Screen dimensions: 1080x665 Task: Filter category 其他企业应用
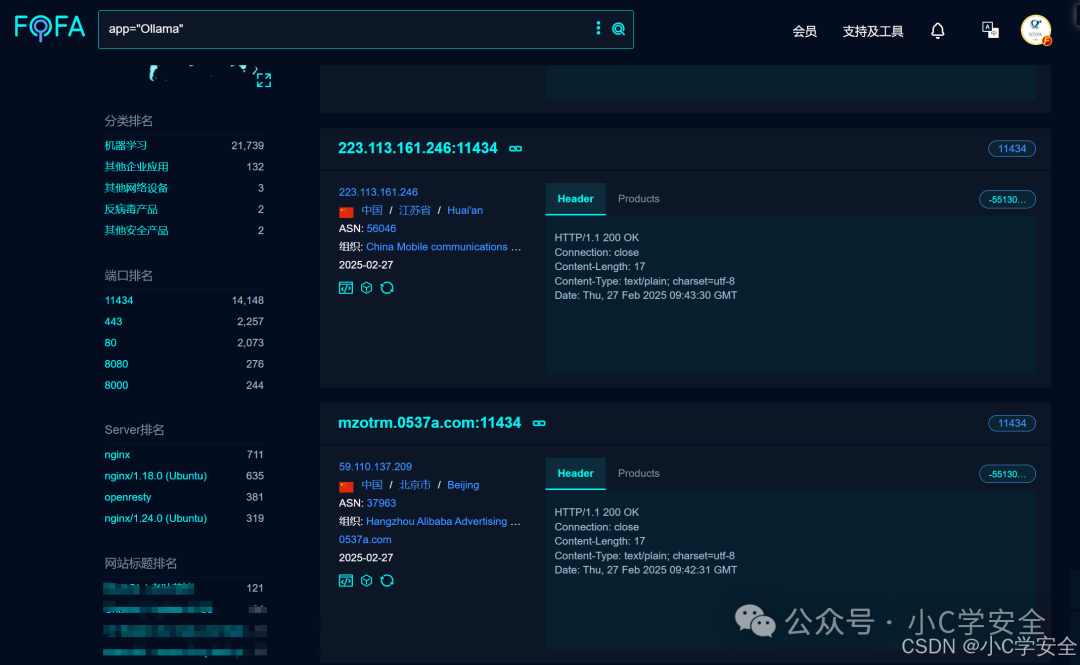136,167
